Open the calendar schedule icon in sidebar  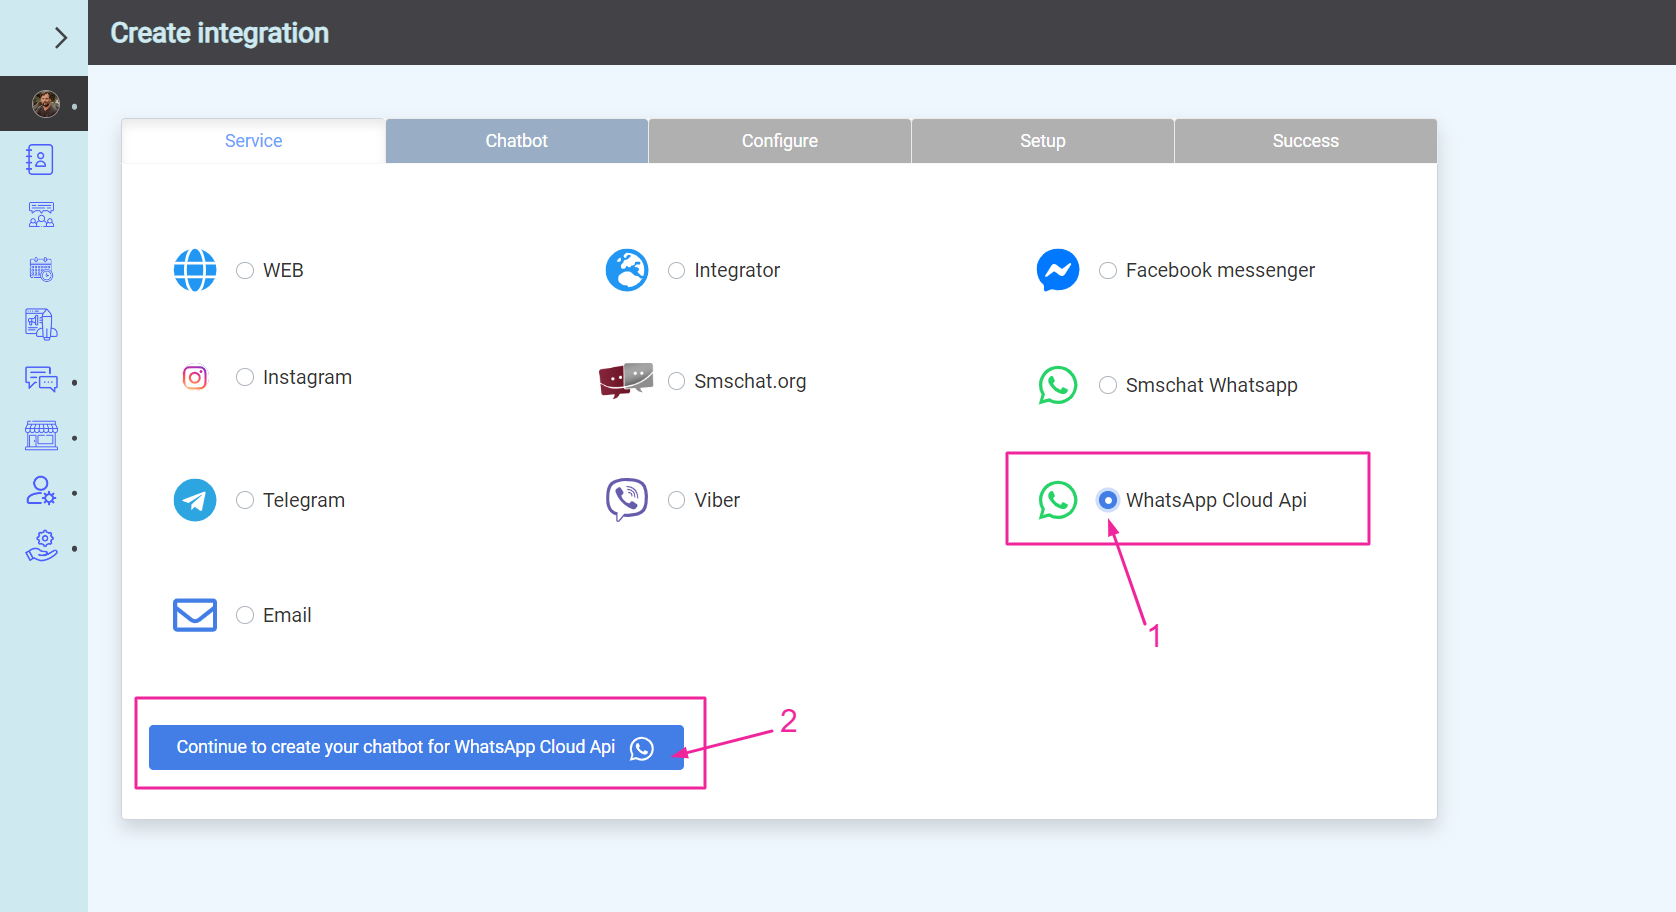click(x=41, y=269)
